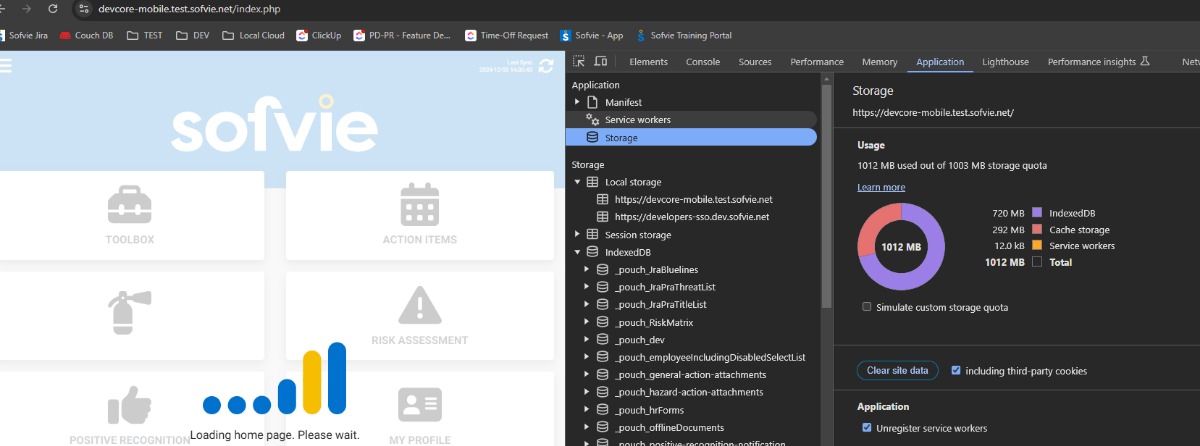Open the Toolbox tile
The height and width of the screenshot is (446, 1200).
point(130,217)
